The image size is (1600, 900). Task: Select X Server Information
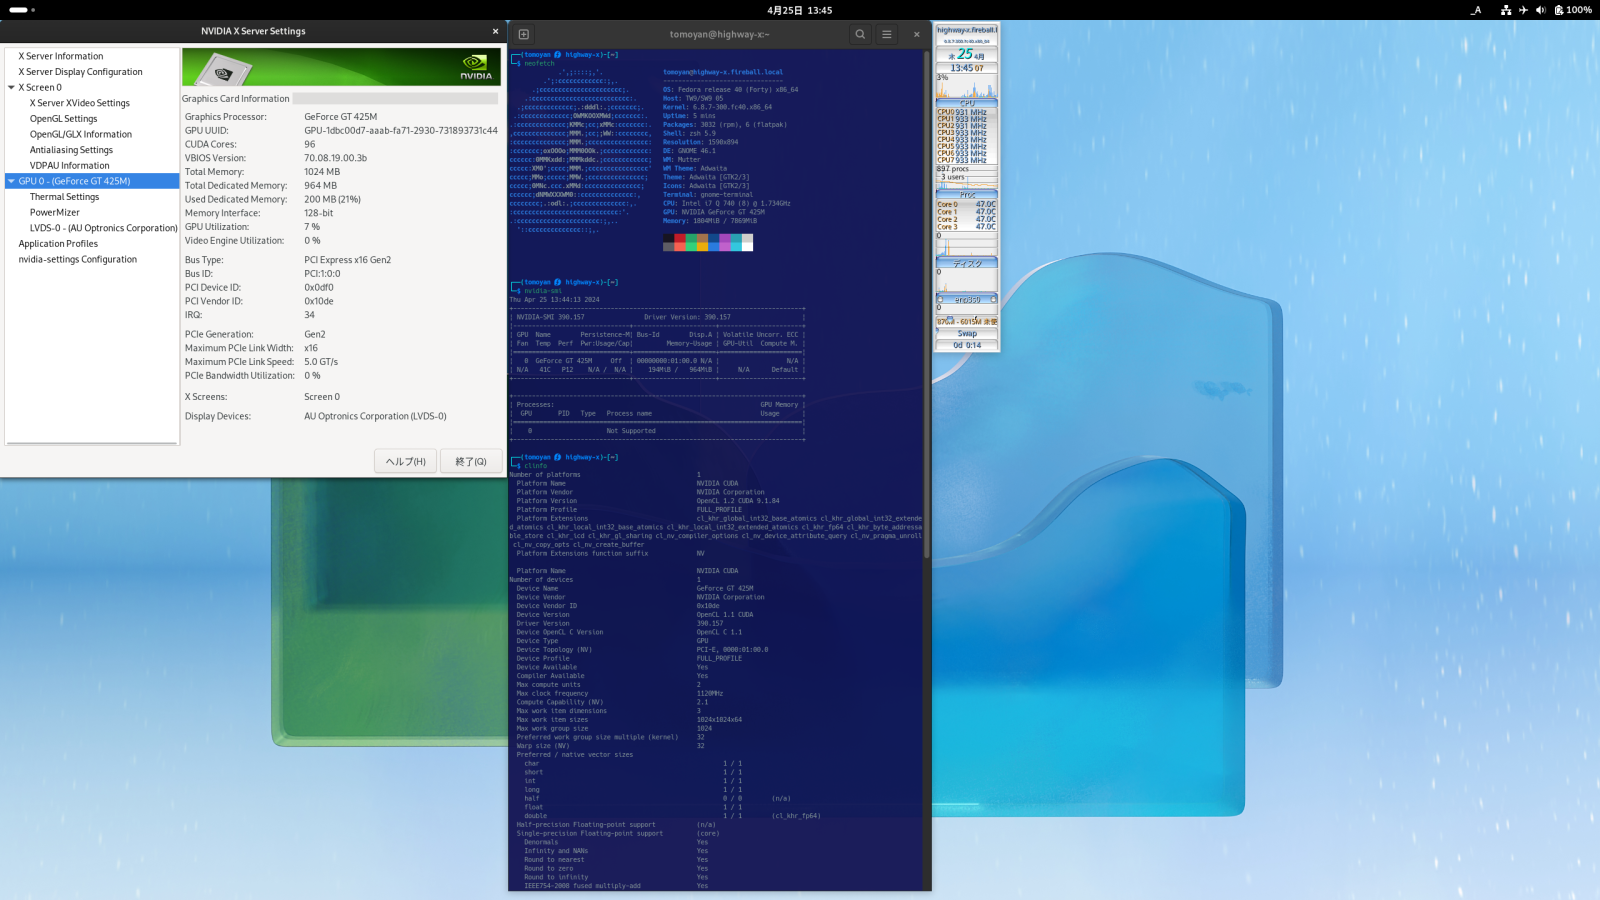(x=61, y=56)
